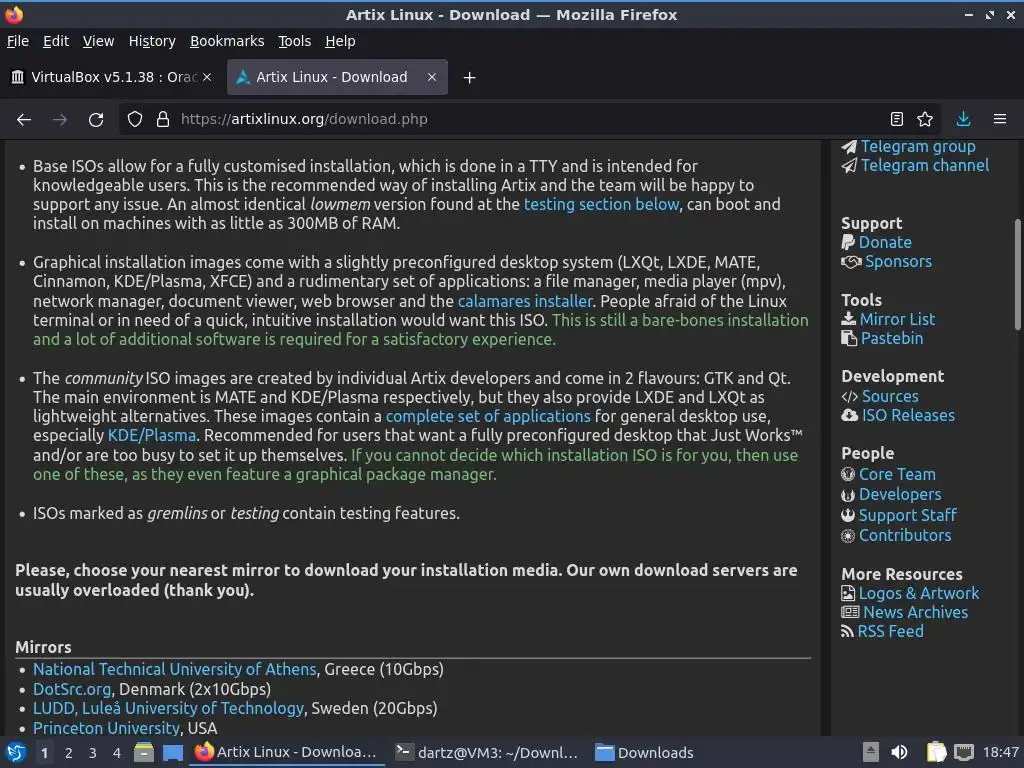
Task: Open the Help menu
Action: [x=340, y=41]
